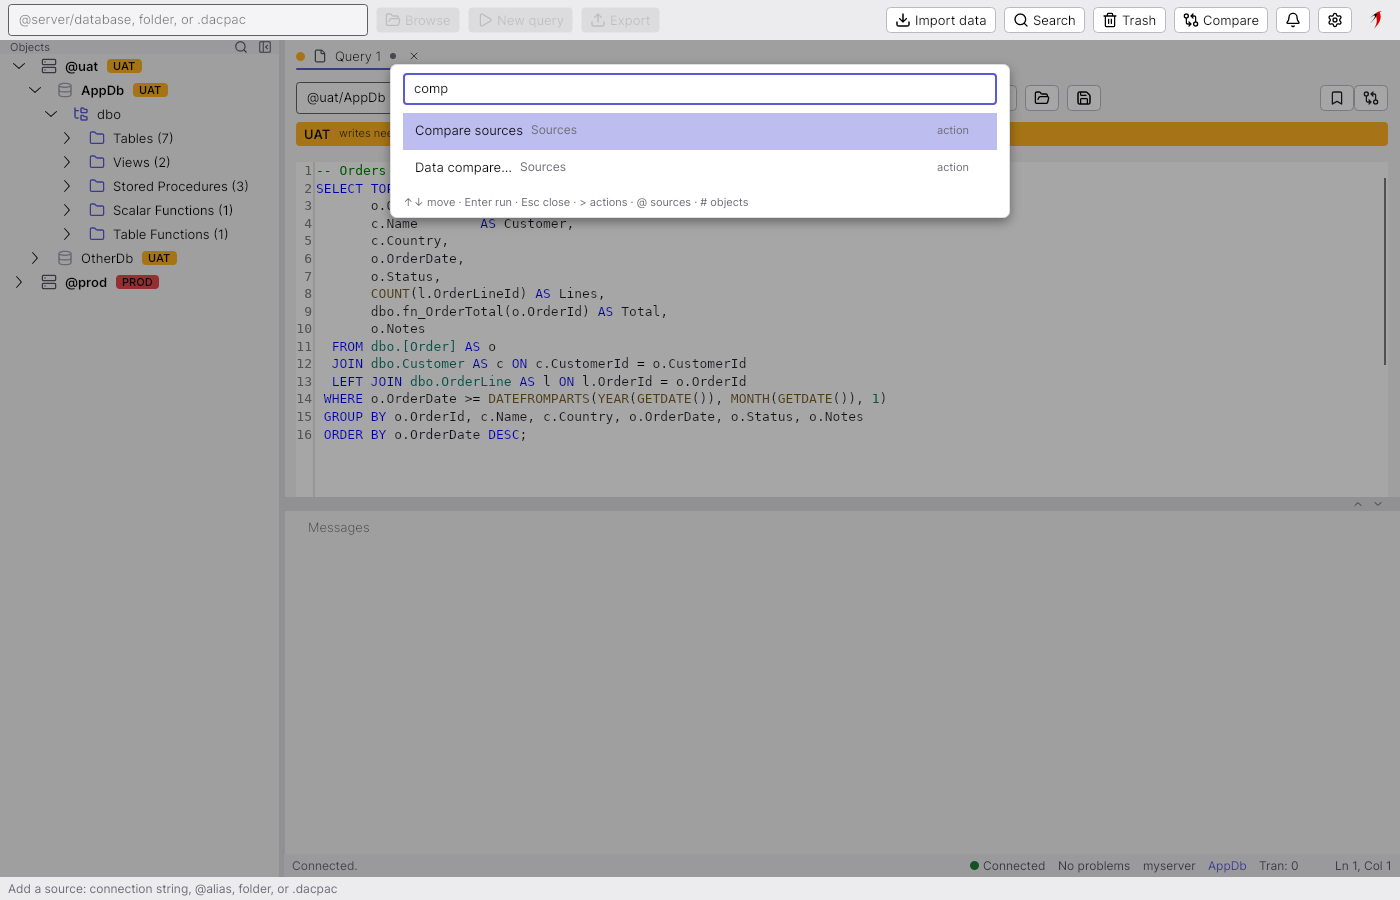Click the compare icon beside bookmark
This screenshot has width=1400, height=900.
point(1371,98)
